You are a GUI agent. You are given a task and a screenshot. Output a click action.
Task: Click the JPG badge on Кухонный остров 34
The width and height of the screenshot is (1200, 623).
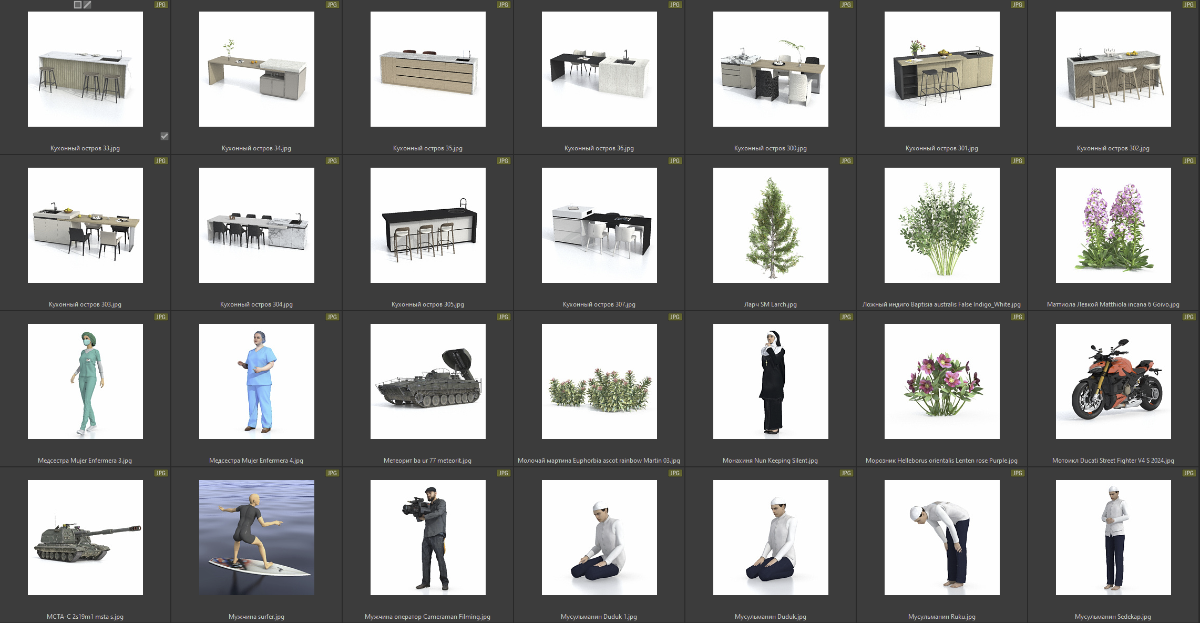pos(332,5)
